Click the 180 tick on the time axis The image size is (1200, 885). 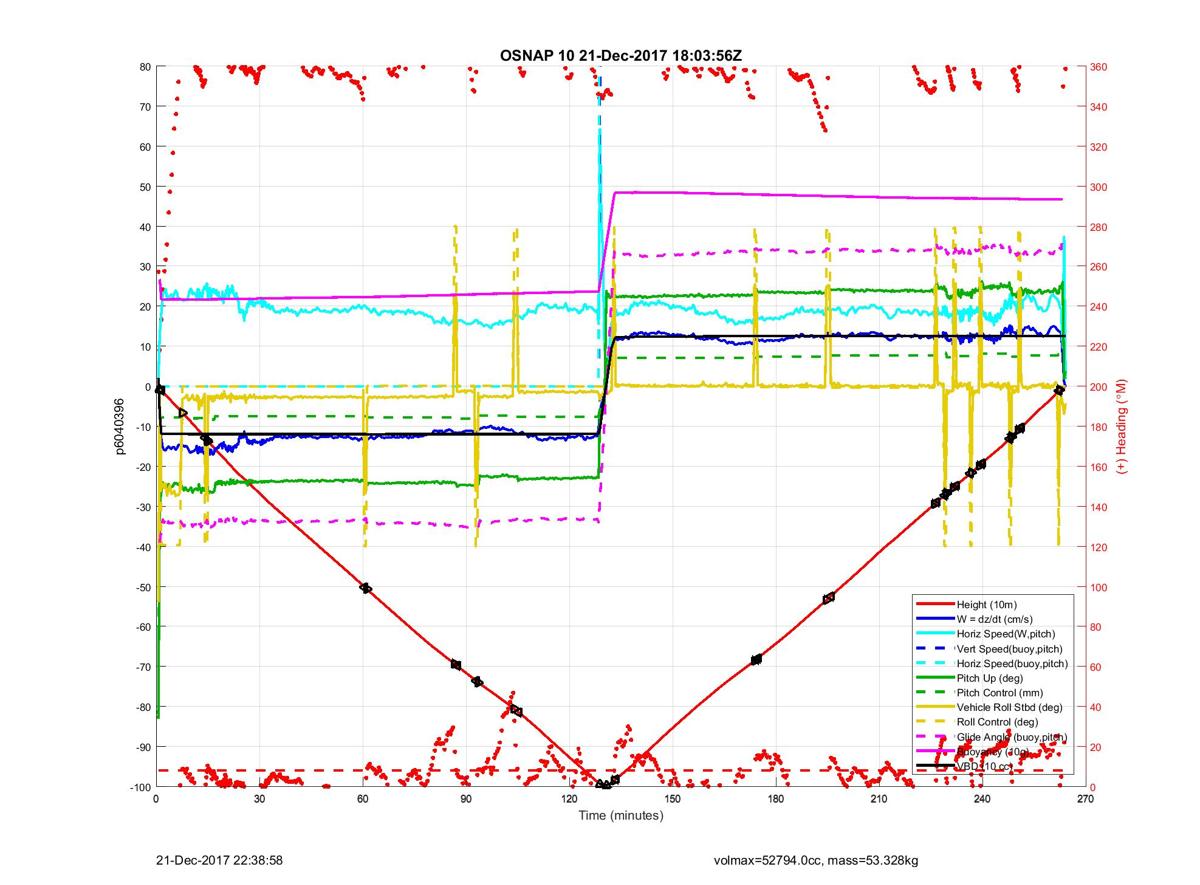click(776, 799)
